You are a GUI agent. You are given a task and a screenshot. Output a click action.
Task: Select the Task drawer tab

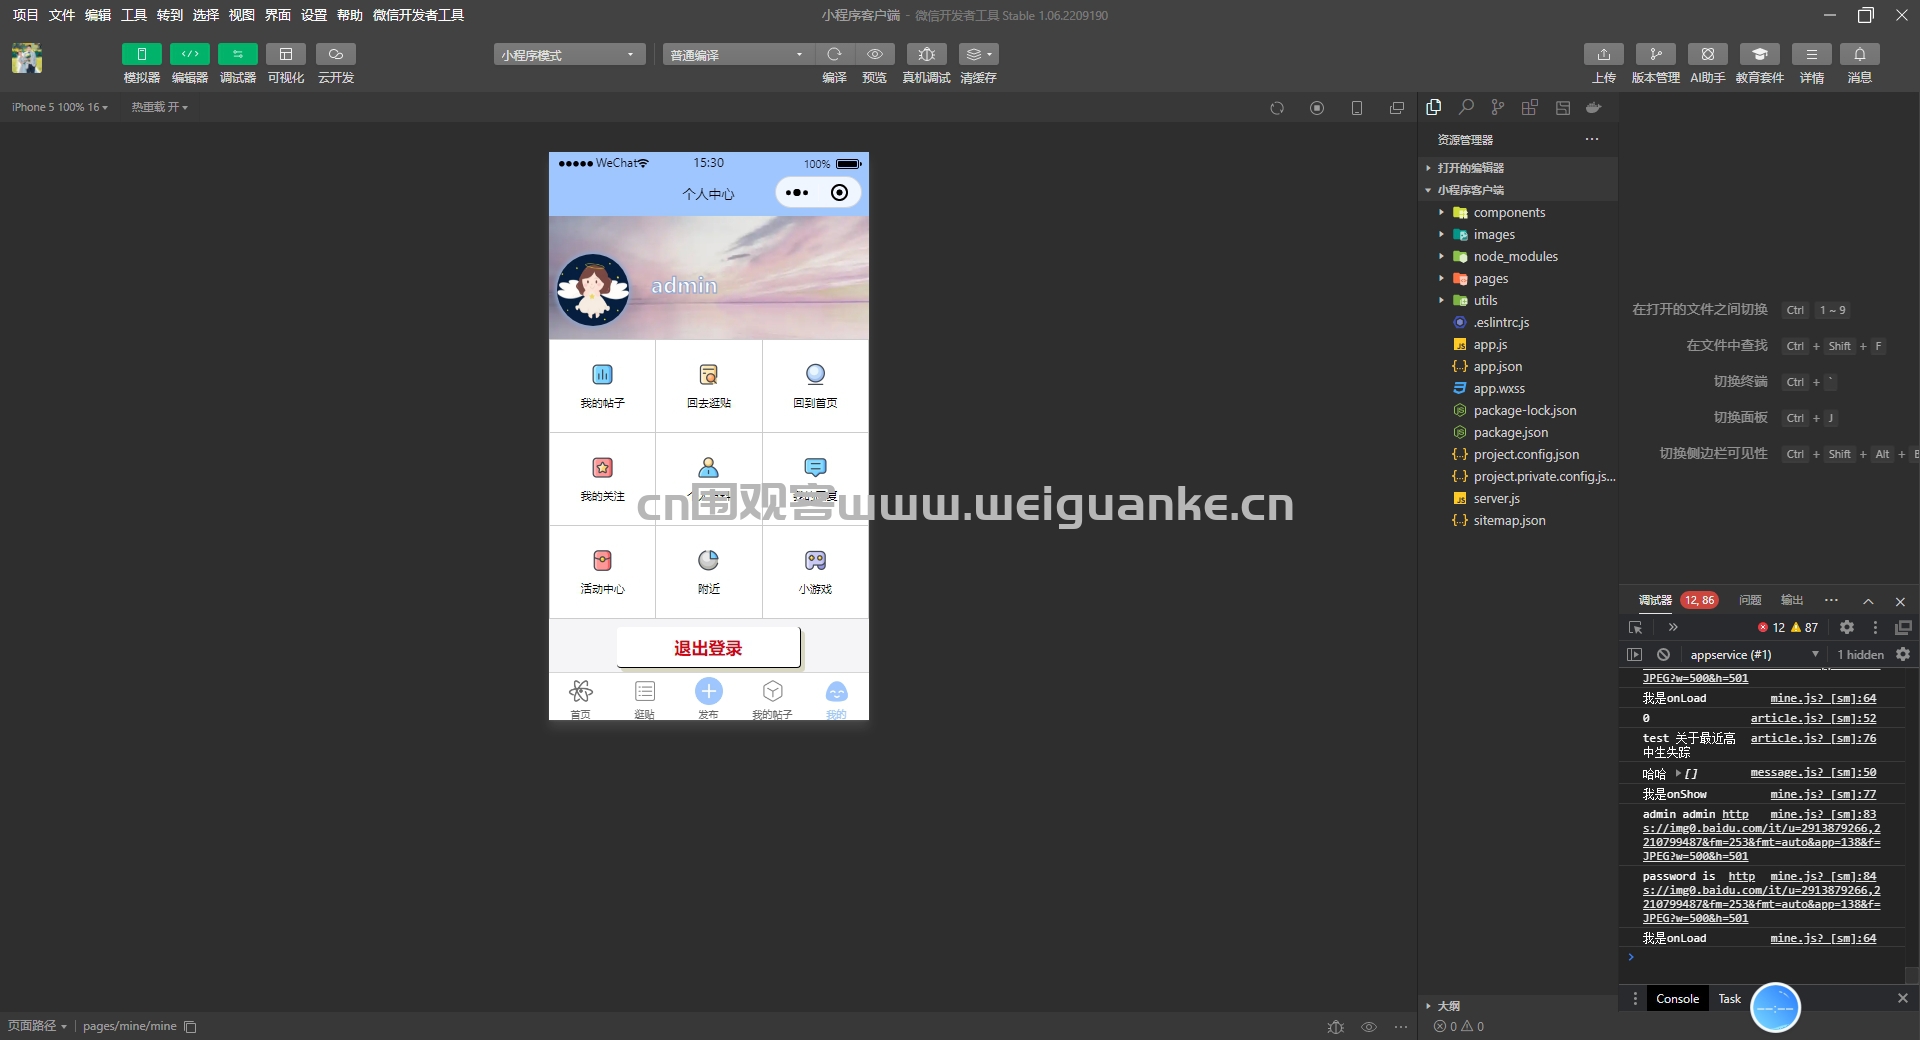coord(1729,998)
